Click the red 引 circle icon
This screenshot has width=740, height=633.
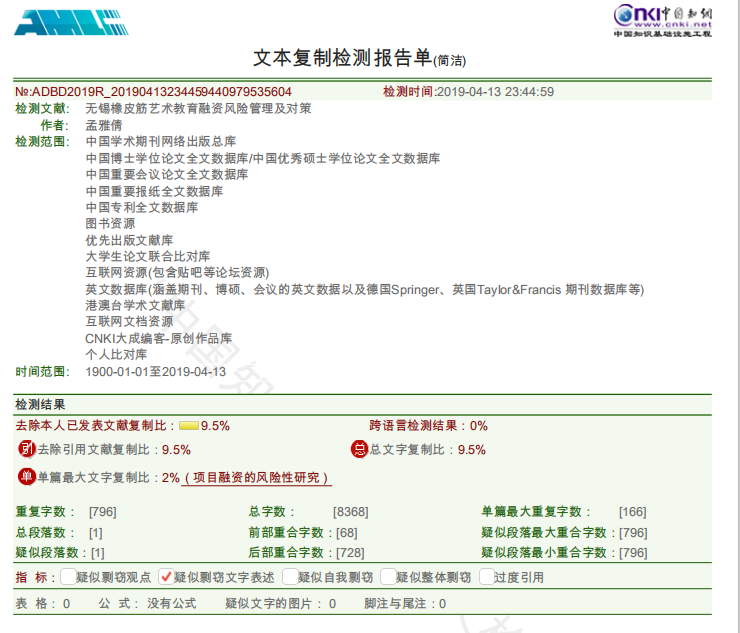(26, 449)
